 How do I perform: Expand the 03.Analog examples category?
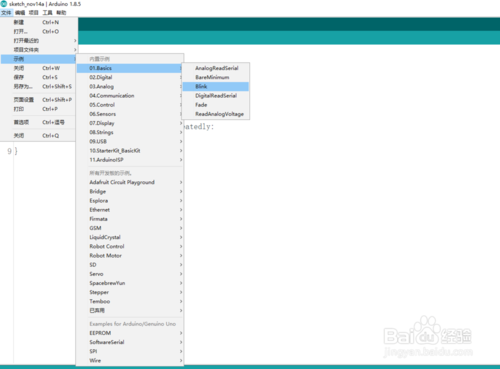click(130, 86)
